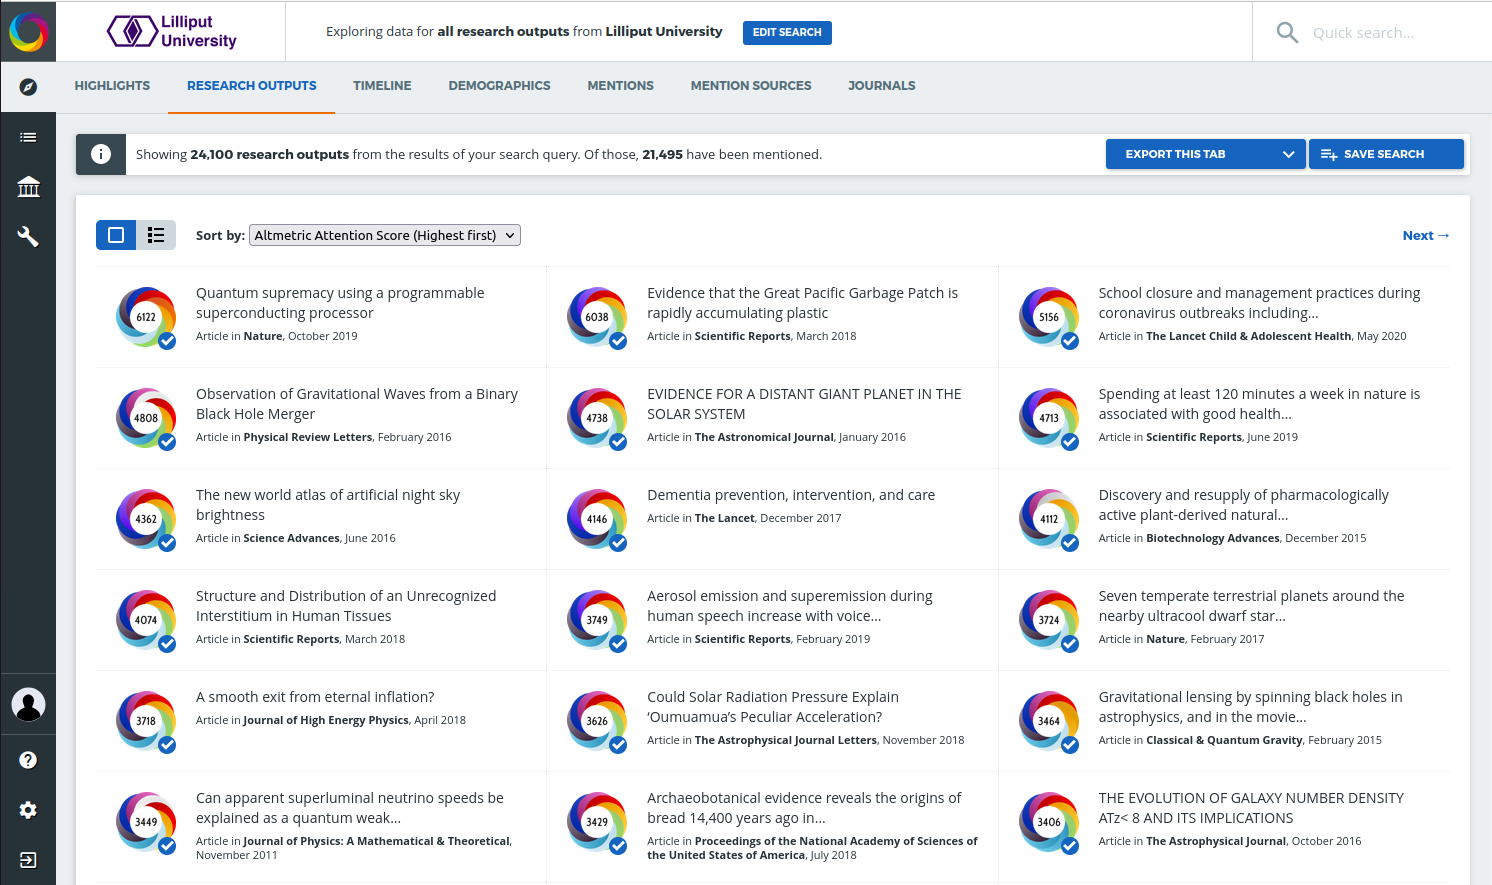Click the Altmetric rainbow logo icon

click(x=28, y=32)
